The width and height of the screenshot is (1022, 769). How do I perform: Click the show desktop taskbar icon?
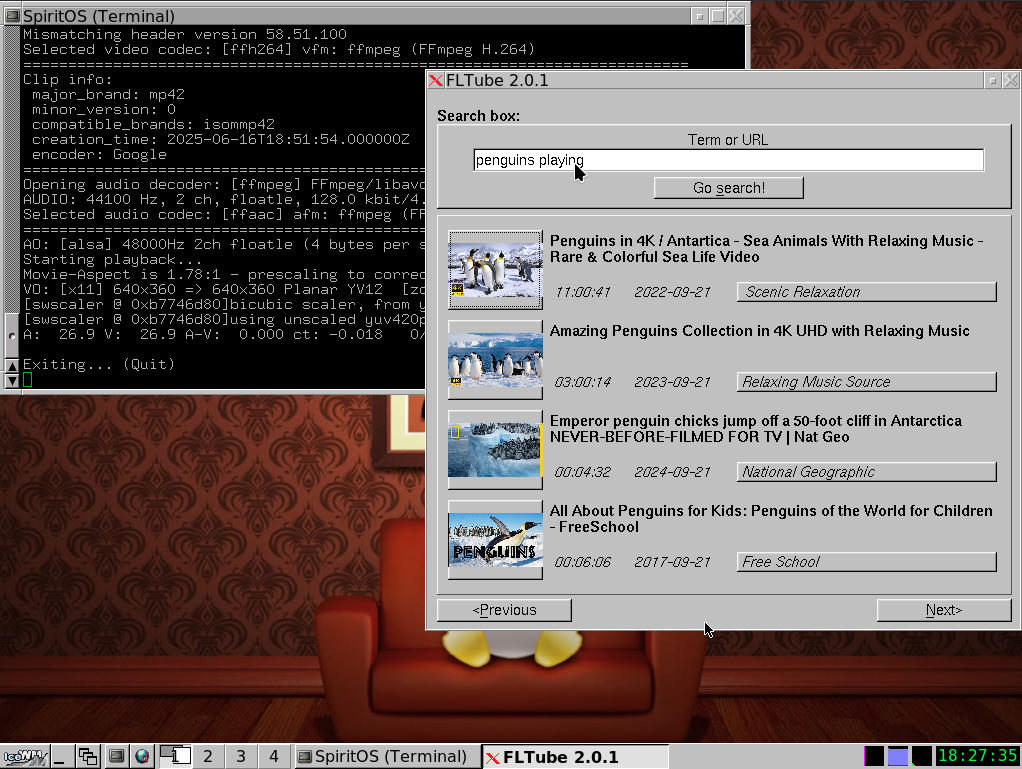click(61, 756)
